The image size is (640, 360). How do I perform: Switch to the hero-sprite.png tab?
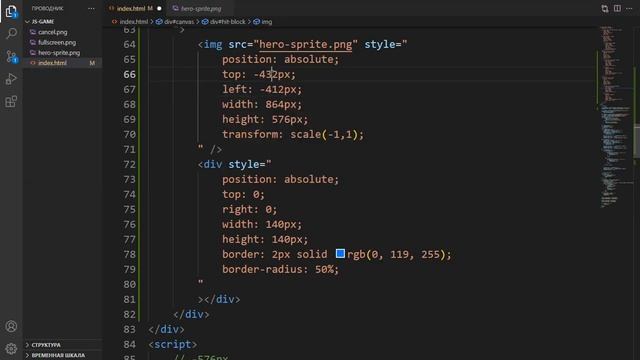click(201, 9)
